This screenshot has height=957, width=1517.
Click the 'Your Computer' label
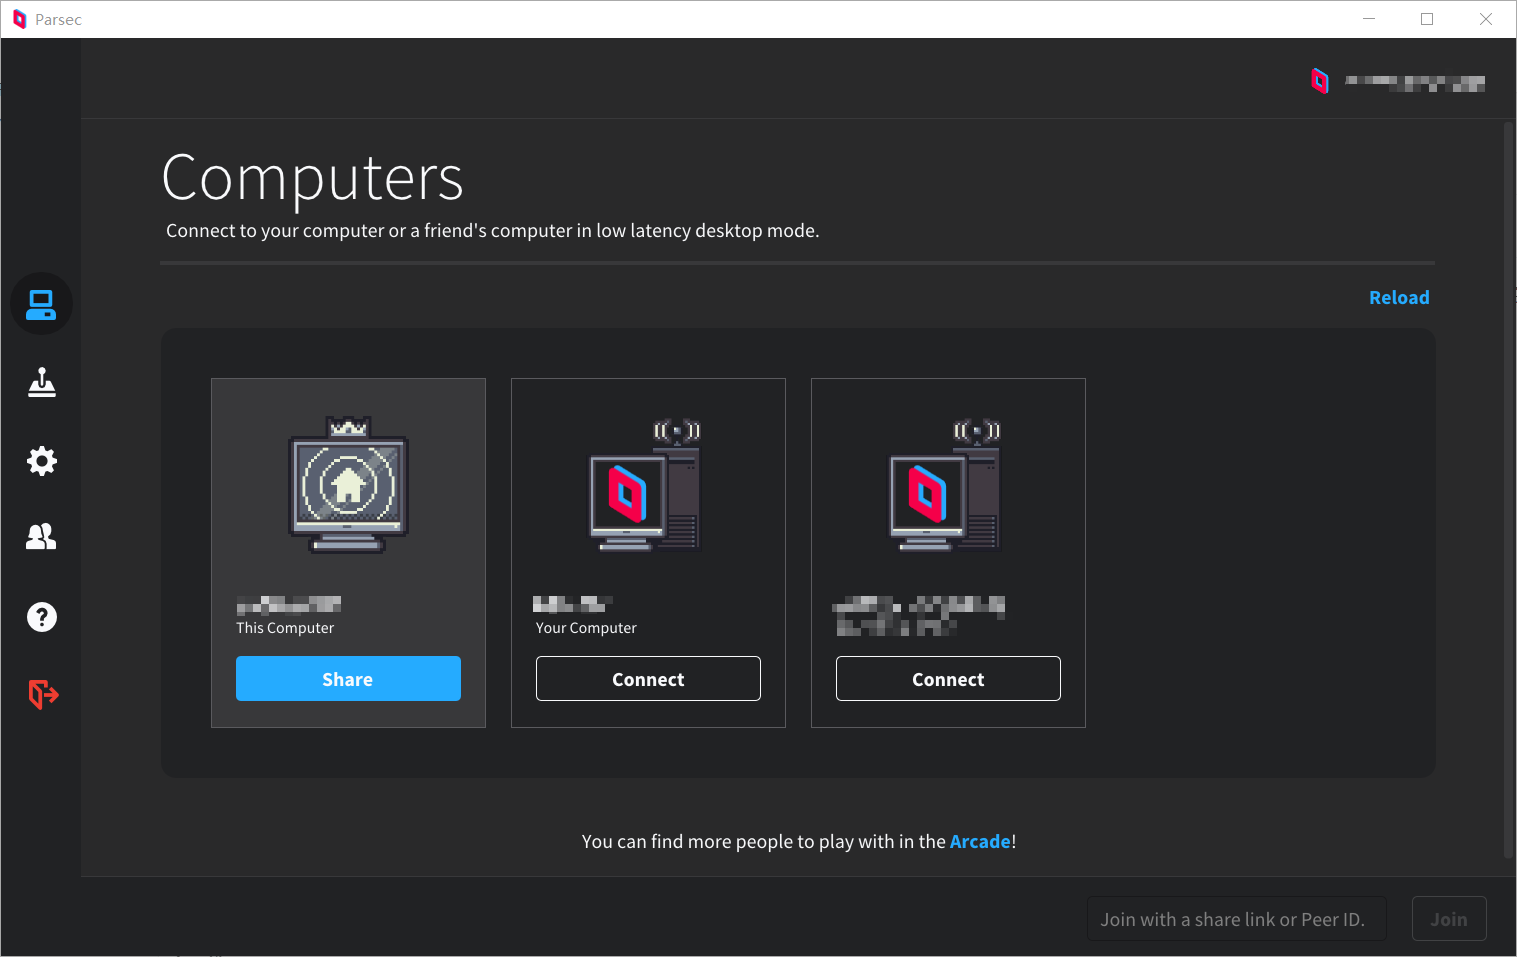(586, 628)
